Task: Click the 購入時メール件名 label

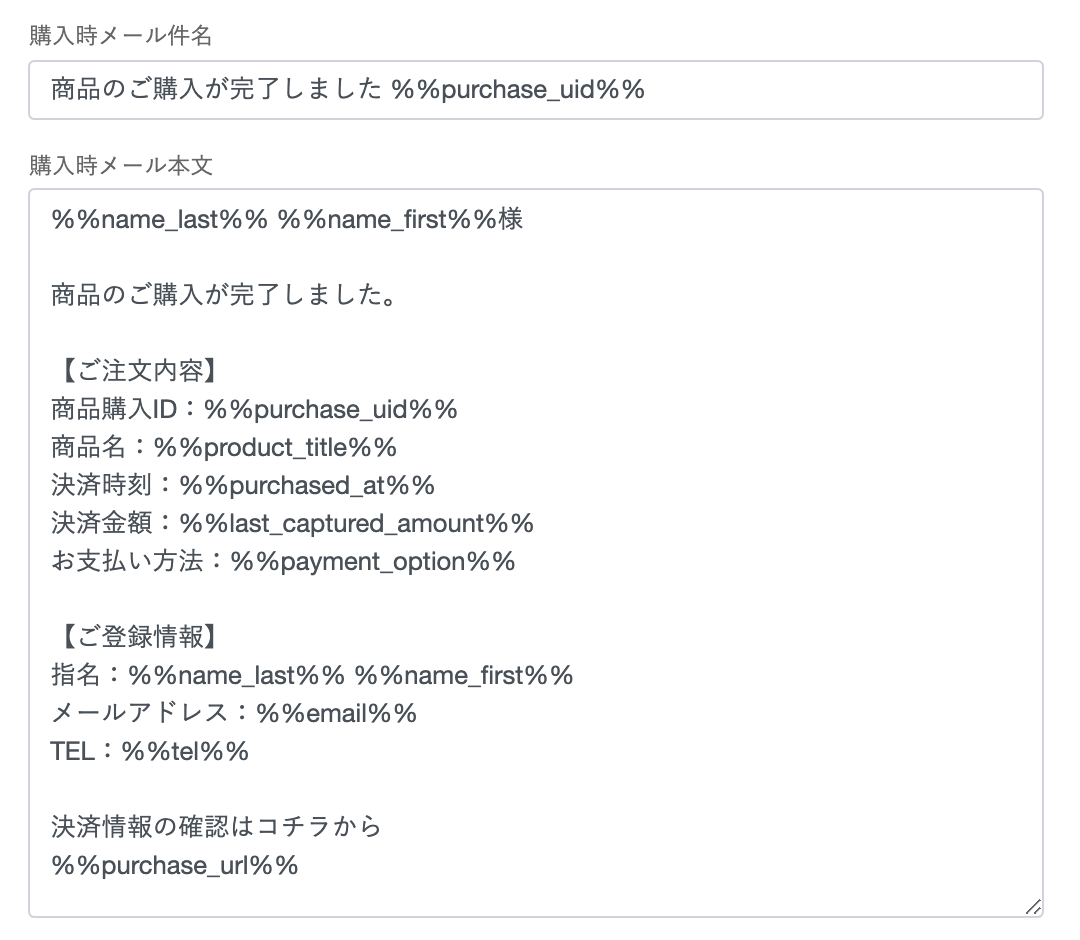Action: (120, 36)
